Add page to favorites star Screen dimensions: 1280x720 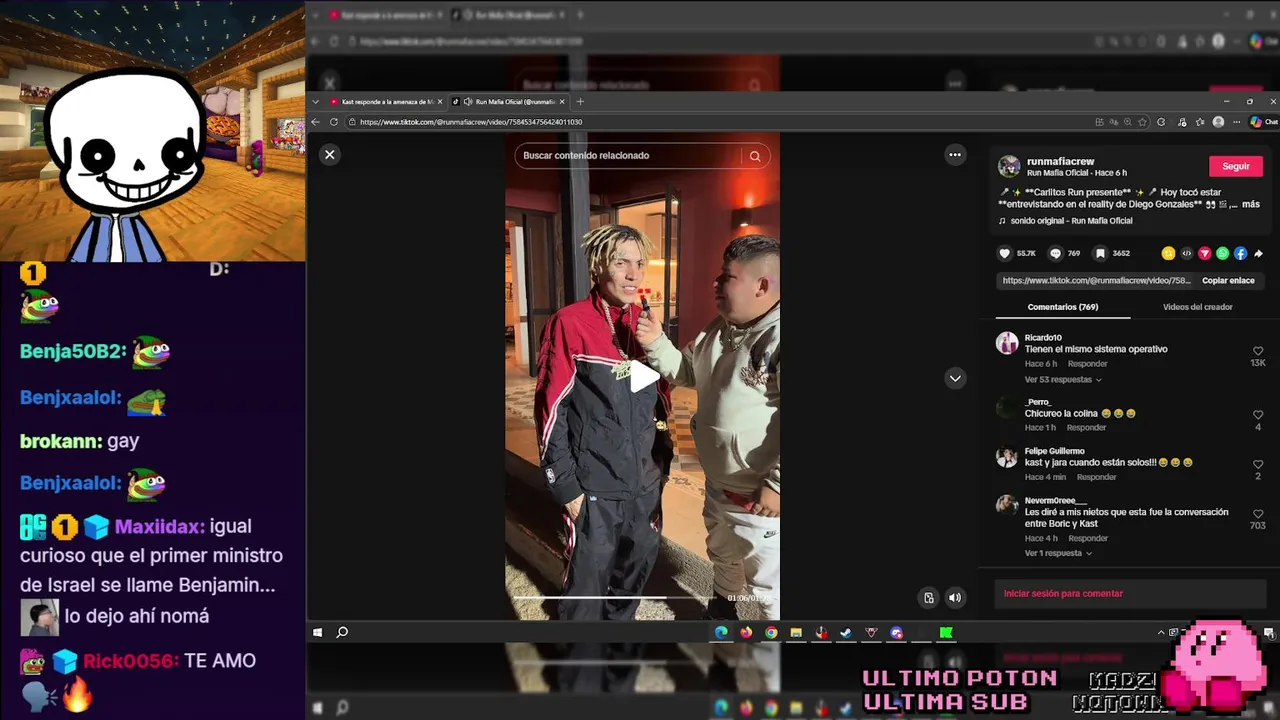click(1143, 122)
